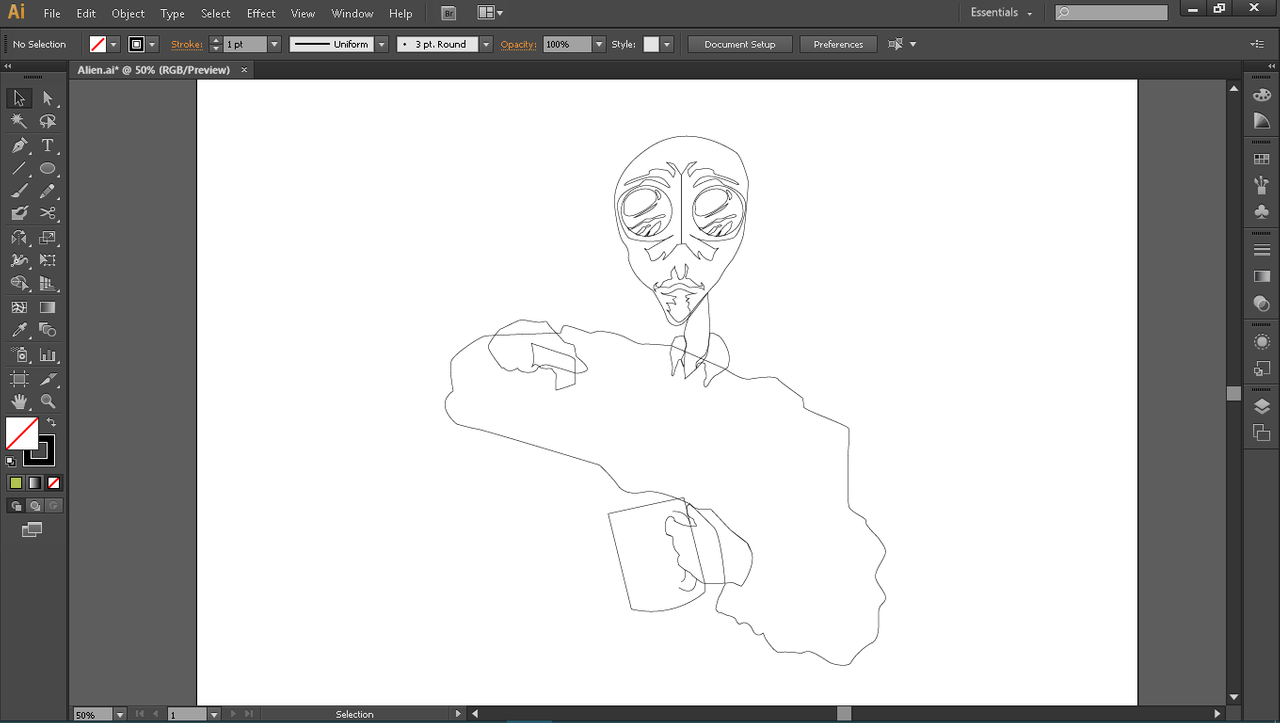Select the Paintbrush tool
The width and height of the screenshot is (1280, 723).
[x=19, y=192]
